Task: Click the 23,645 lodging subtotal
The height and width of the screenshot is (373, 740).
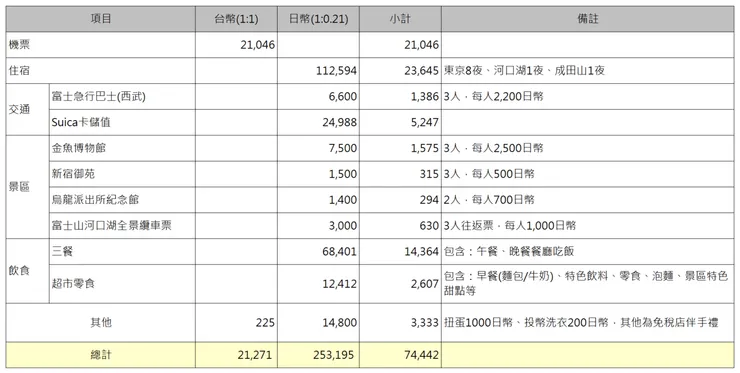Action: (400, 71)
